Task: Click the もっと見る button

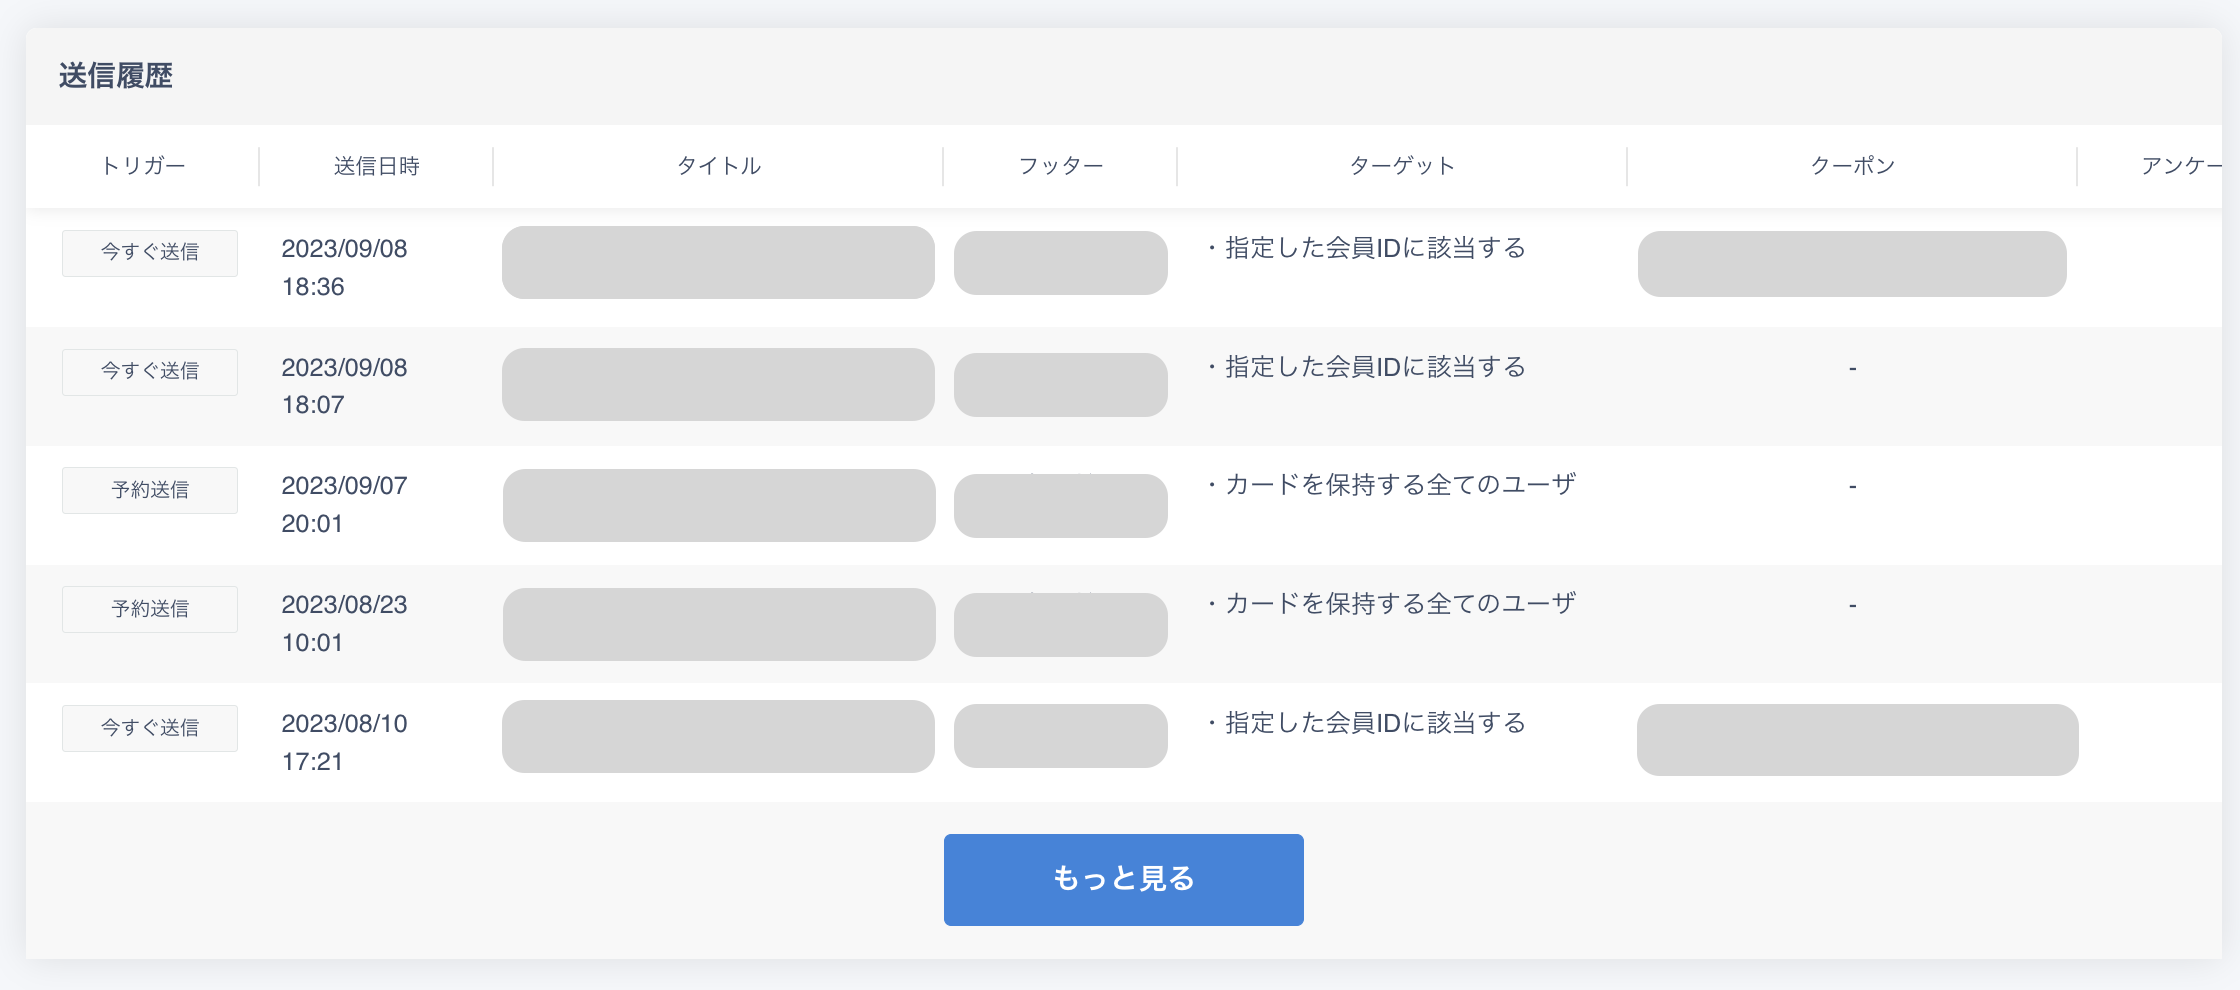Action: pyautogui.click(x=1123, y=879)
